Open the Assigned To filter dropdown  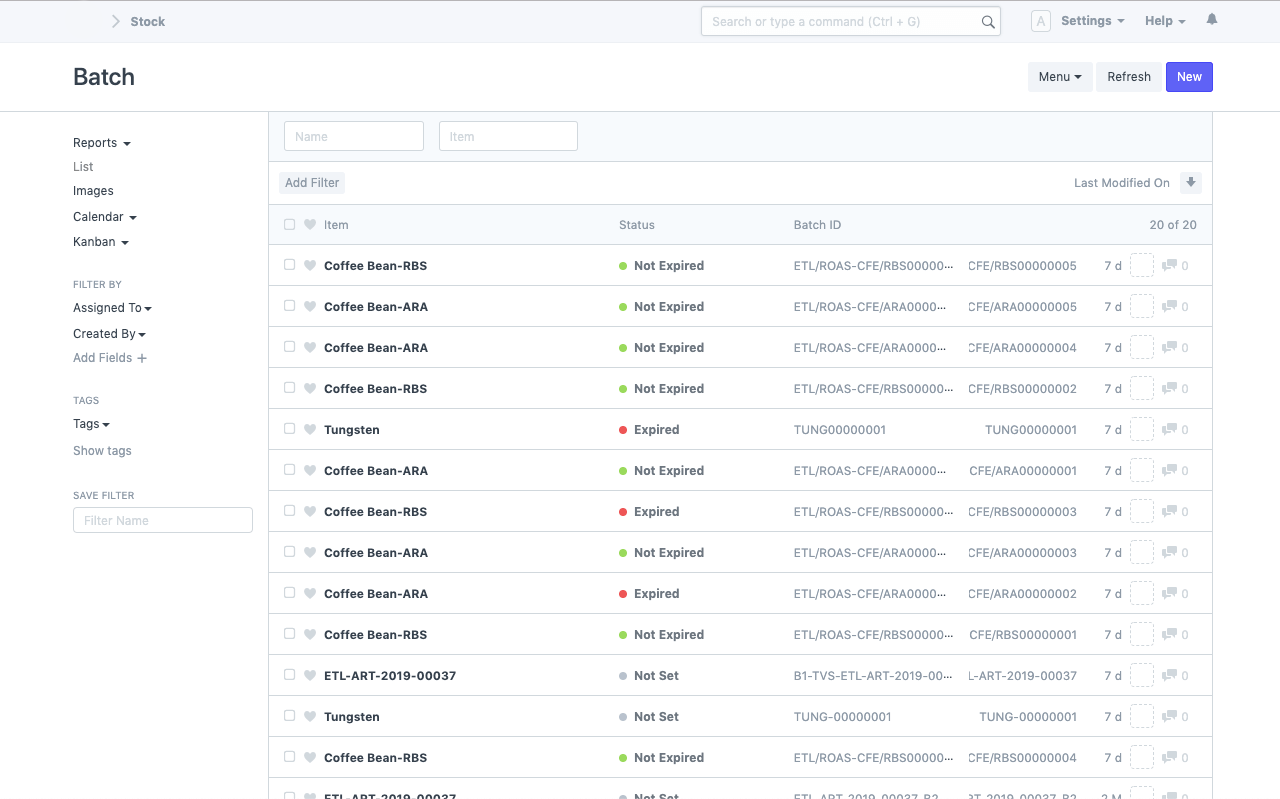(x=112, y=308)
